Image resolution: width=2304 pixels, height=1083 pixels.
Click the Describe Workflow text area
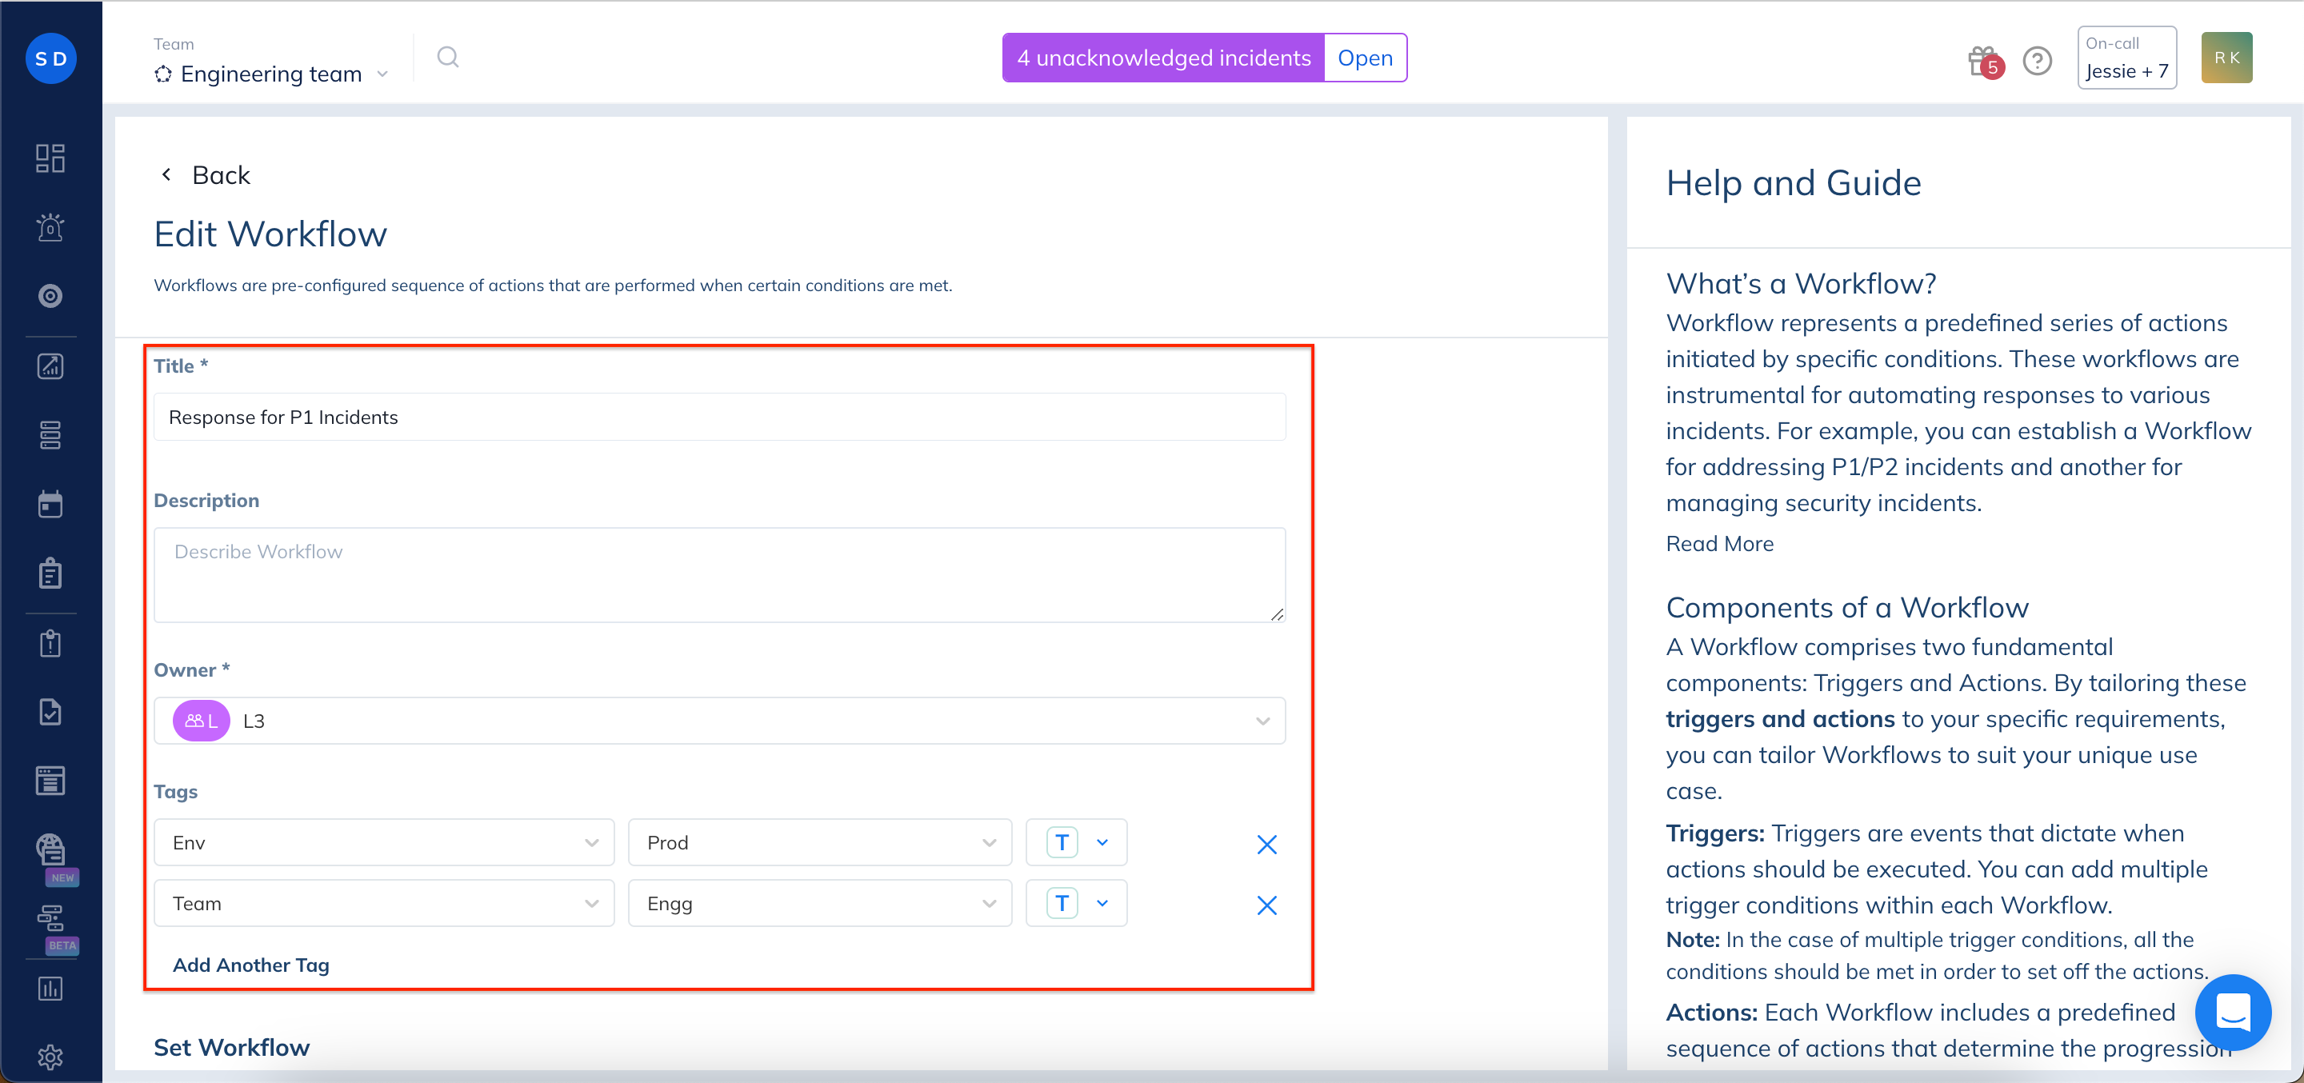click(x=720, y=575)
